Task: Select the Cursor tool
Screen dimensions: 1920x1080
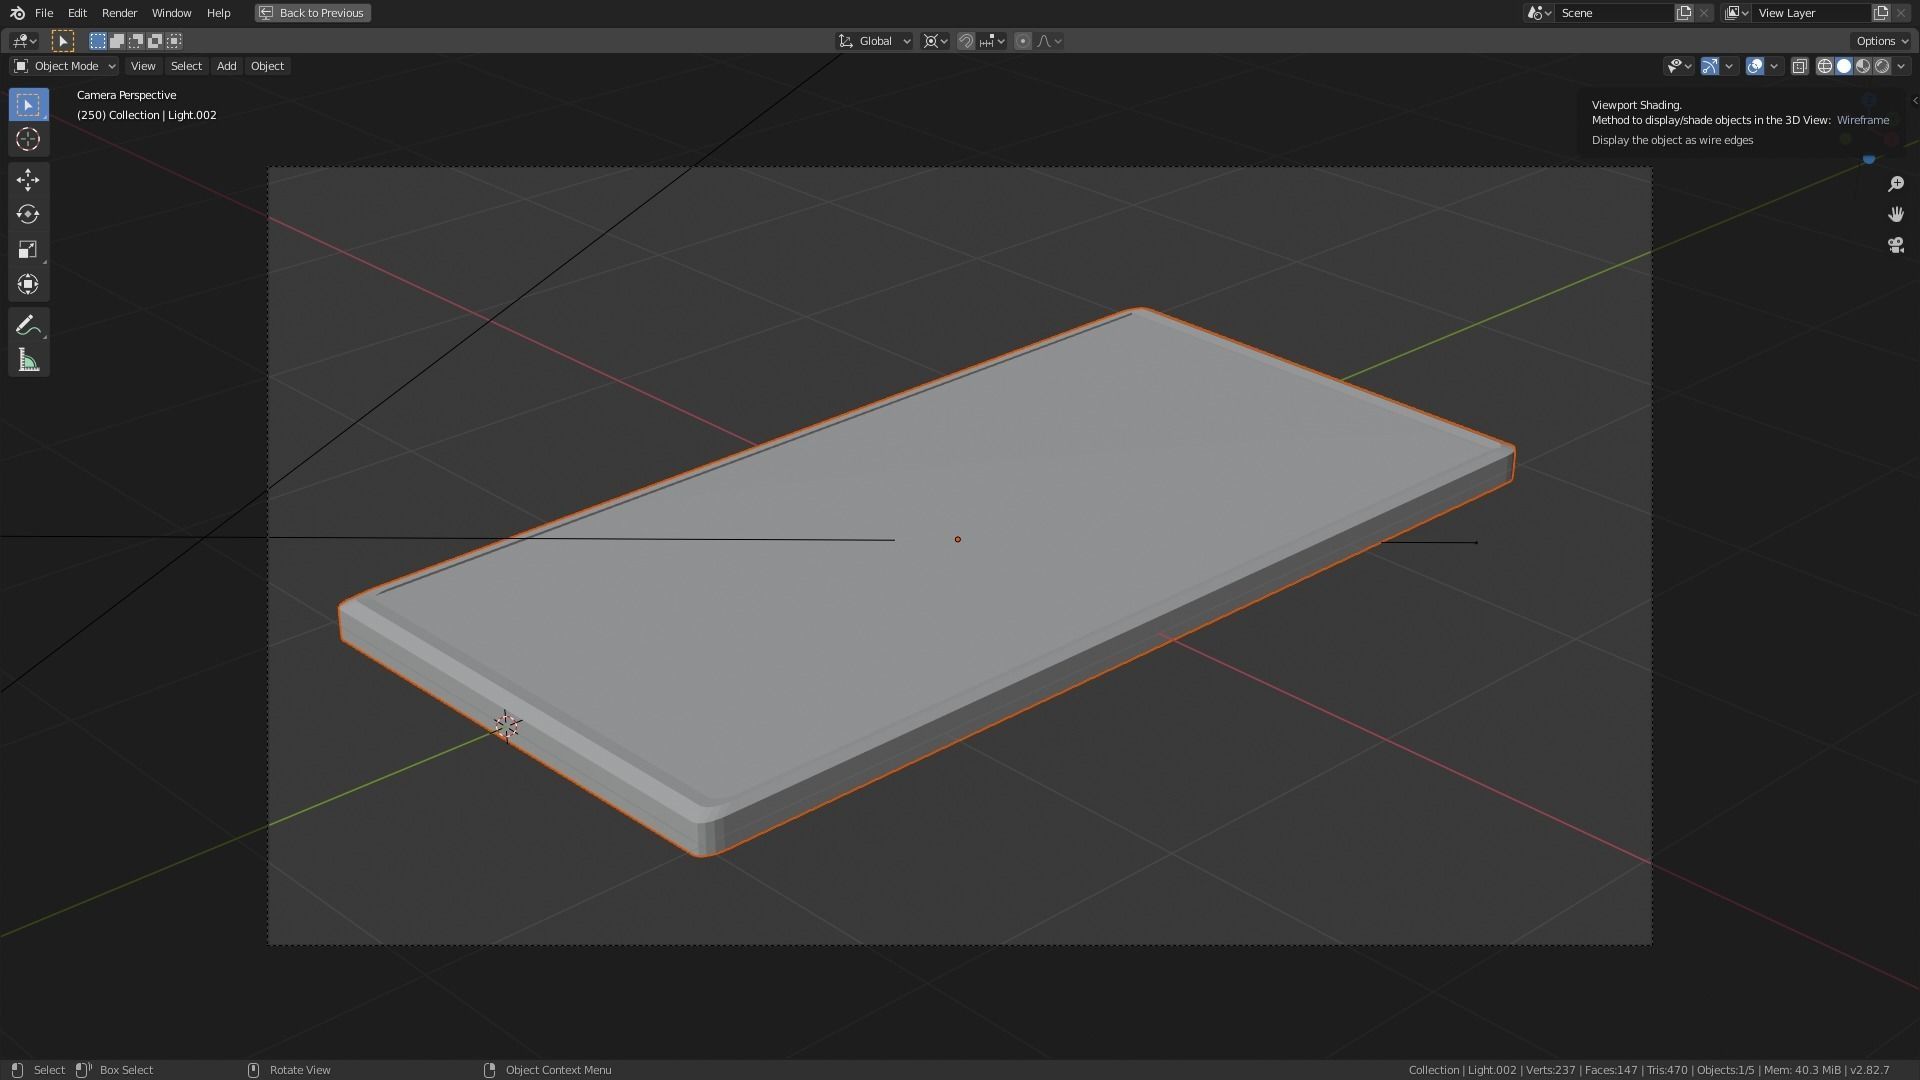Action: tap(28, 140)
